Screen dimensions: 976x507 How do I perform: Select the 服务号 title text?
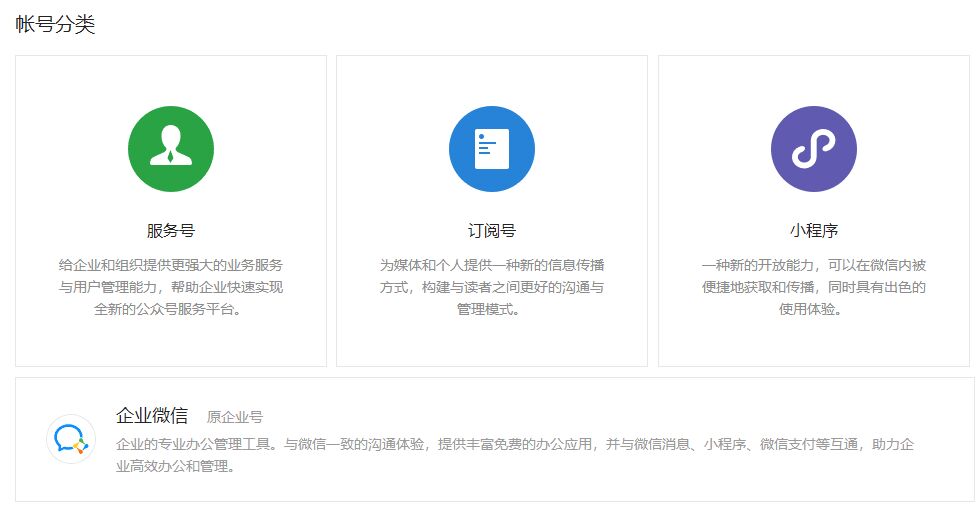coord(171,231)
